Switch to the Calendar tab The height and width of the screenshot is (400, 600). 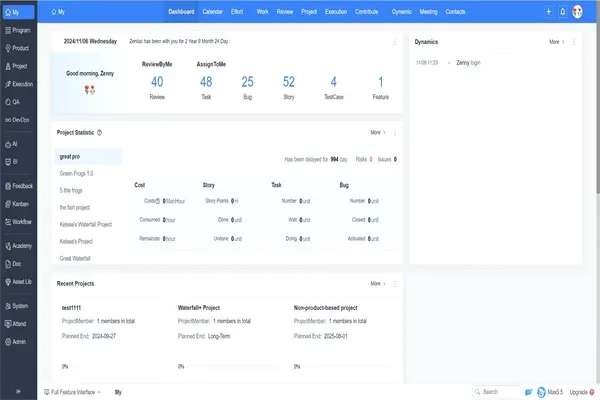[x=213, y=12]
